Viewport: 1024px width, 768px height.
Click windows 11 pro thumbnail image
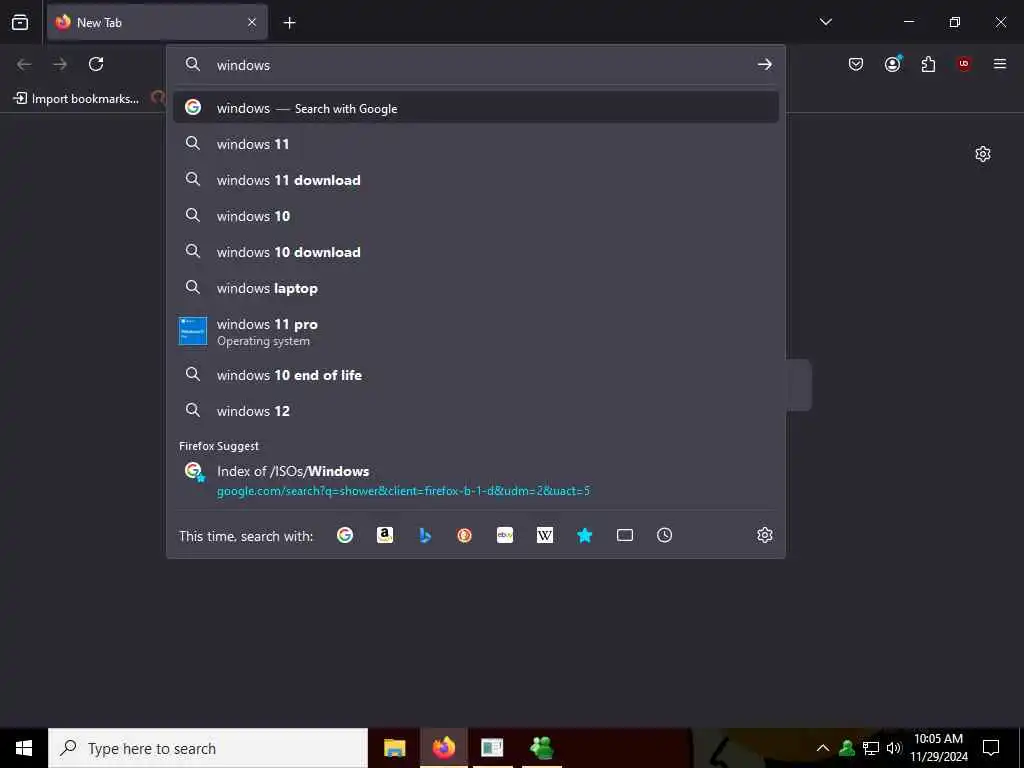(x=193, y=331)
